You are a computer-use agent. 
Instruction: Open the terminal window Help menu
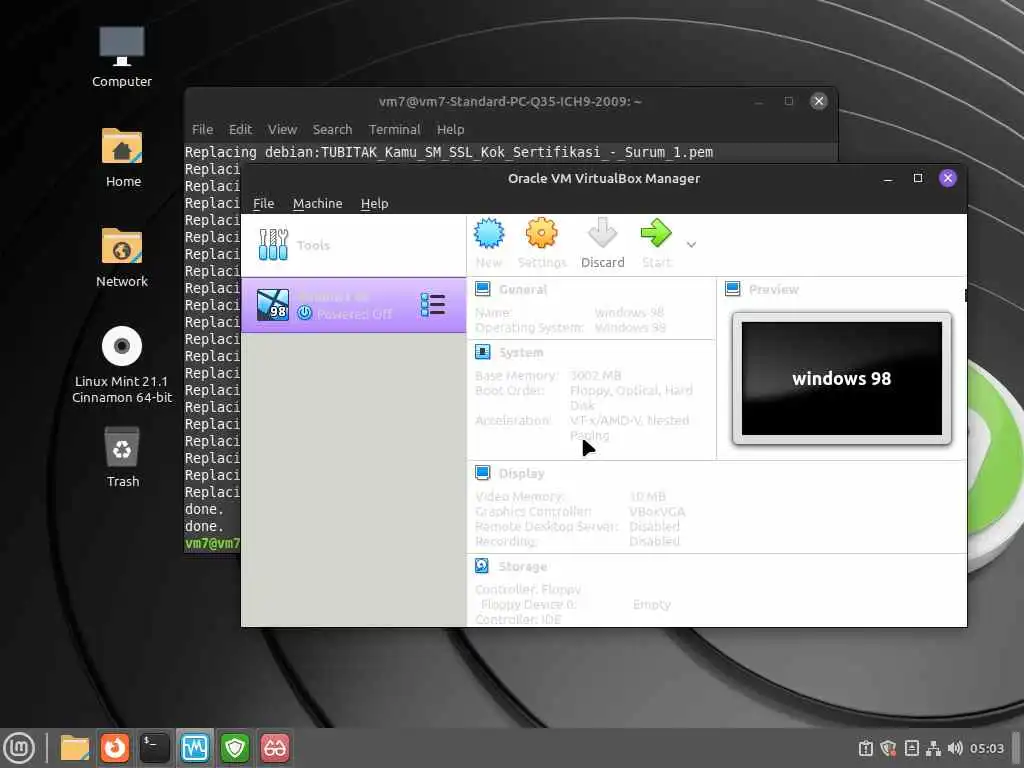tap(451, 129)
